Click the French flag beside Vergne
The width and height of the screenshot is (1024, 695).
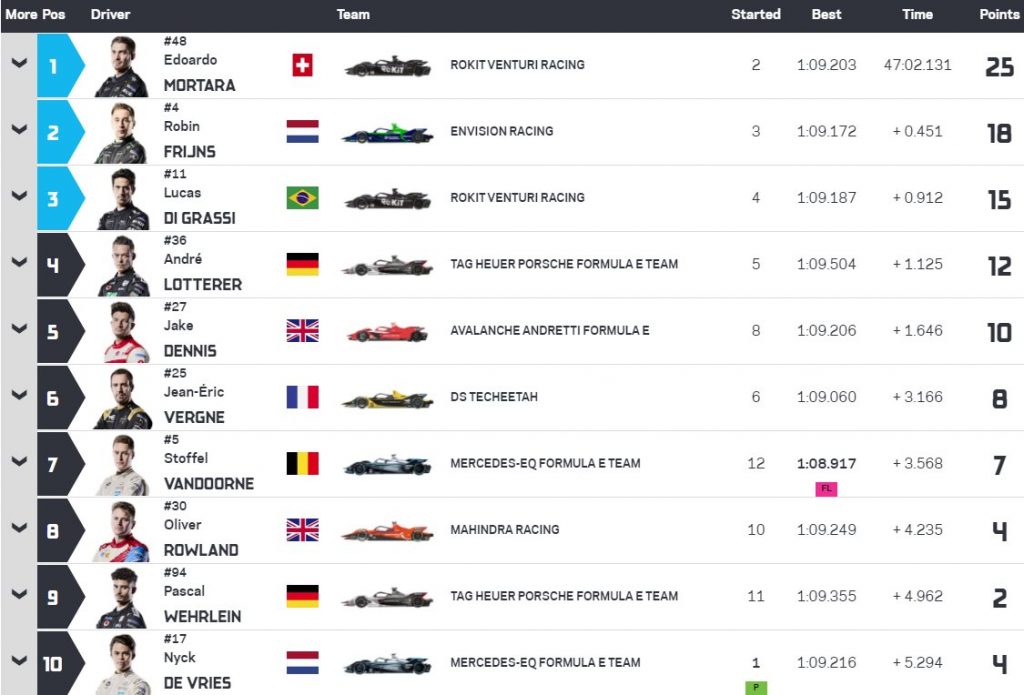tap(302, 397)
